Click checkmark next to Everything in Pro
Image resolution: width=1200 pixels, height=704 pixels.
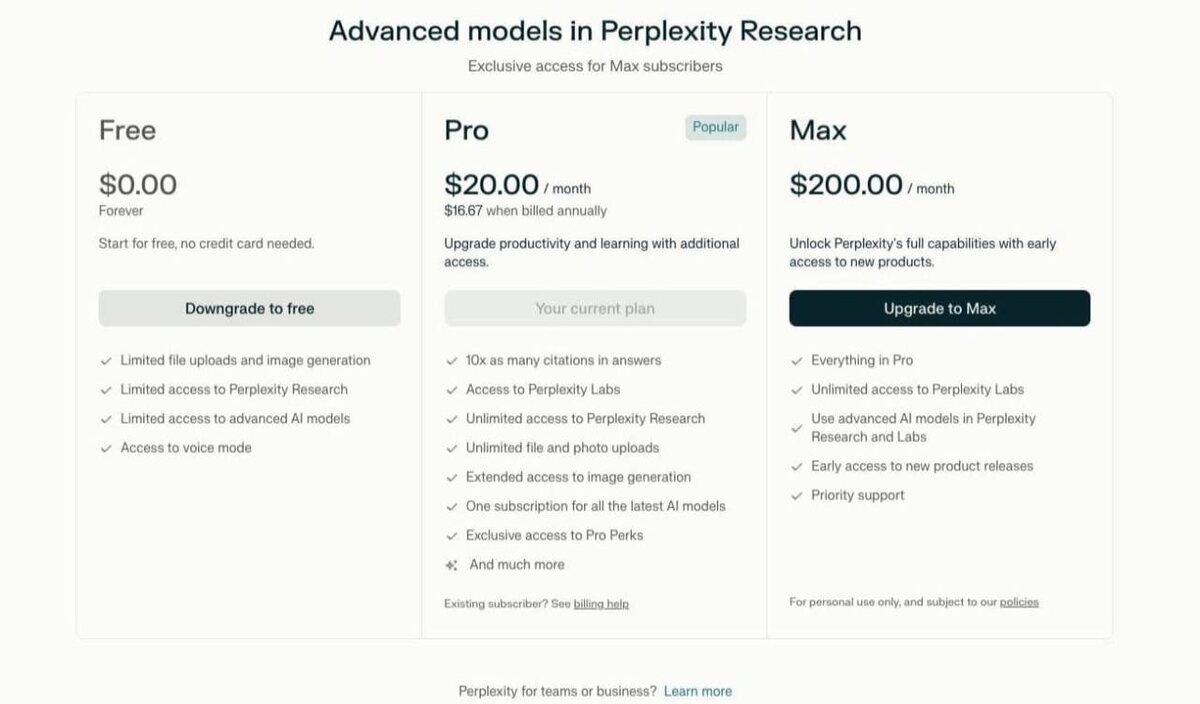[x=796, y=361]
